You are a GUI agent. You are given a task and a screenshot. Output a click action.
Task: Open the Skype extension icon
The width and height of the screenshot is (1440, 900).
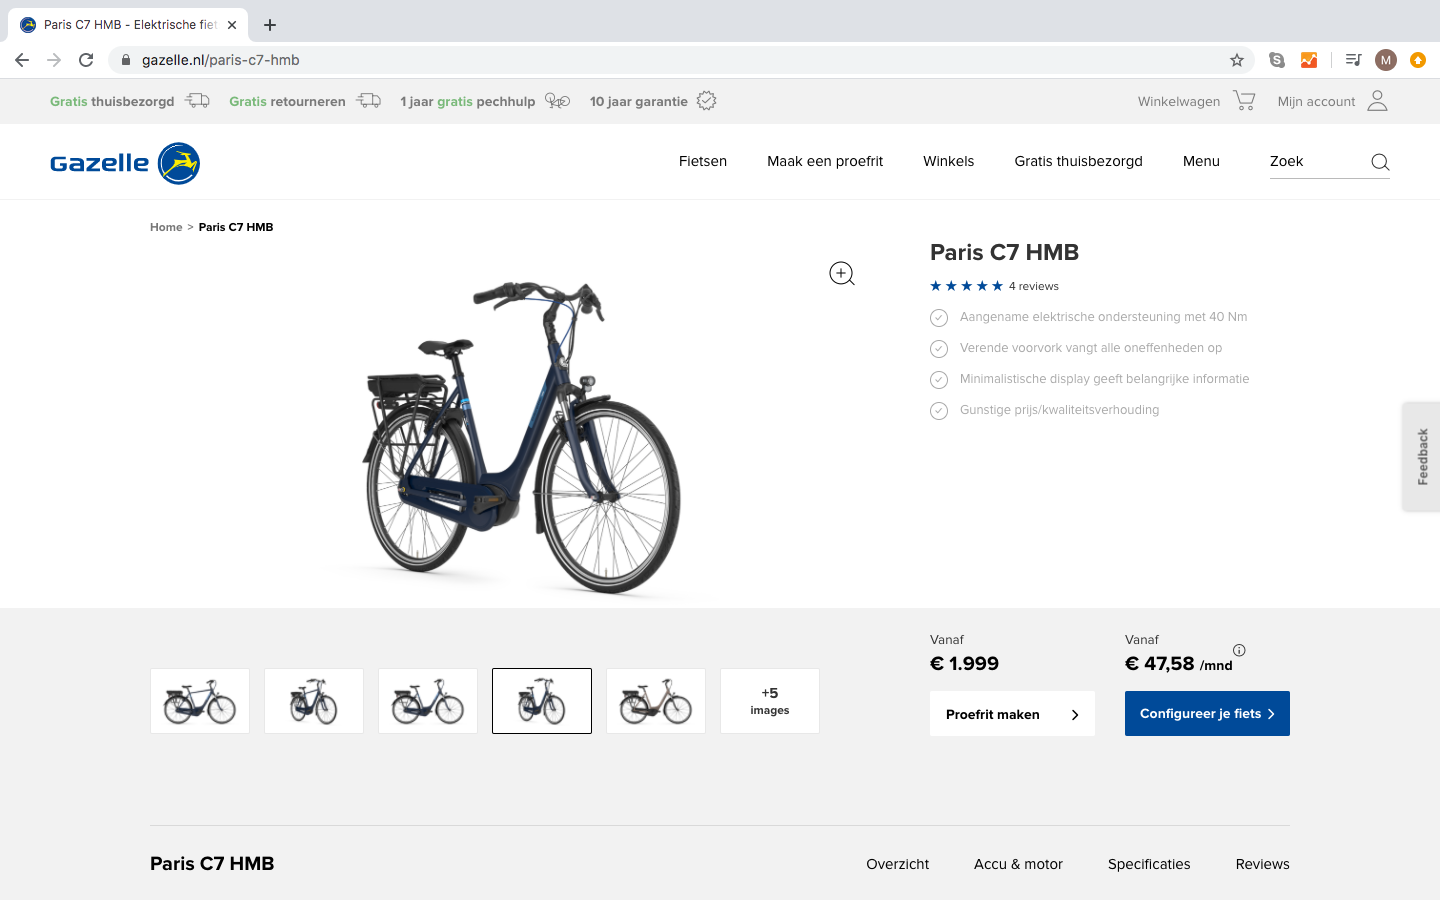pos(1277,60)
